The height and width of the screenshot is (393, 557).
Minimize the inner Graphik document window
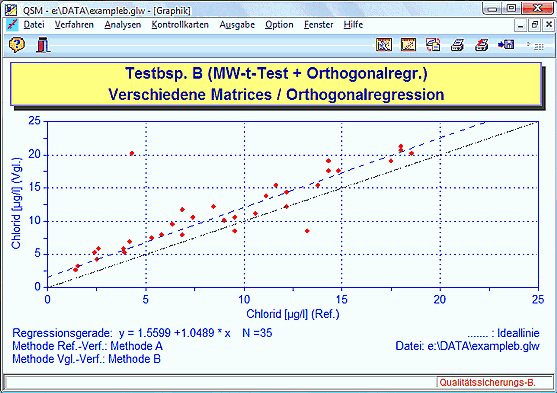(520, 25)
